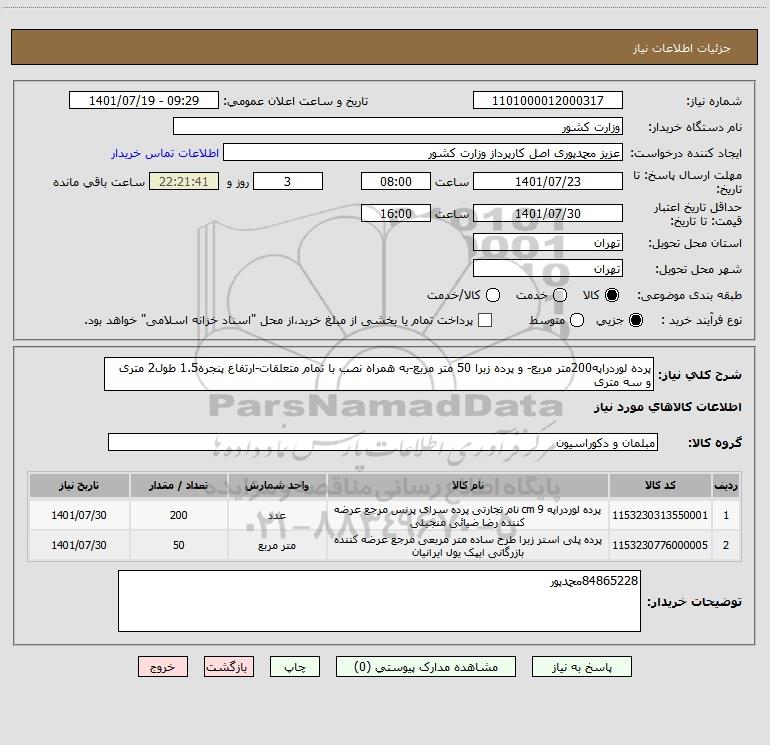770x745 pixels.
Task: Click the delivery province field تهران
Action: (548, 243)
